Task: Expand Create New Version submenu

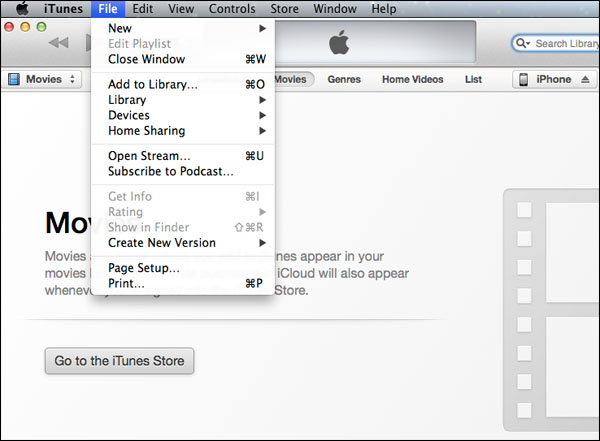Action: point(183,243)
